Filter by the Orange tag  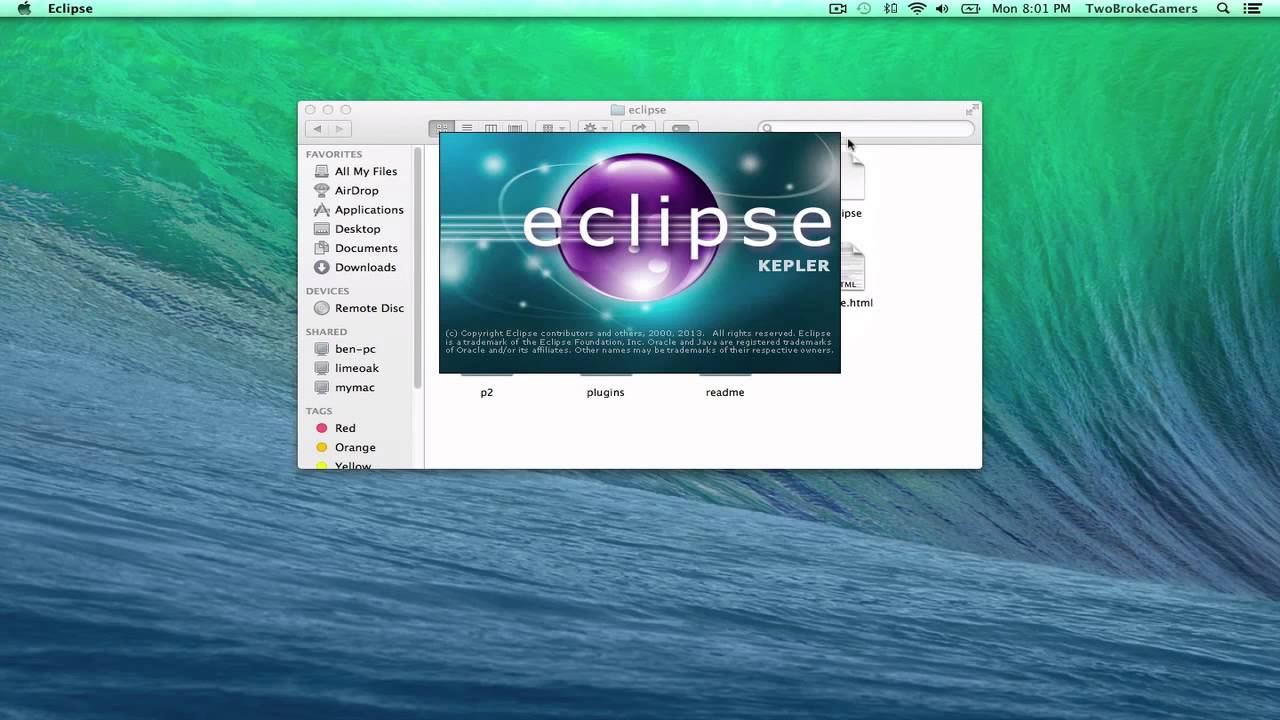(345, 447)
